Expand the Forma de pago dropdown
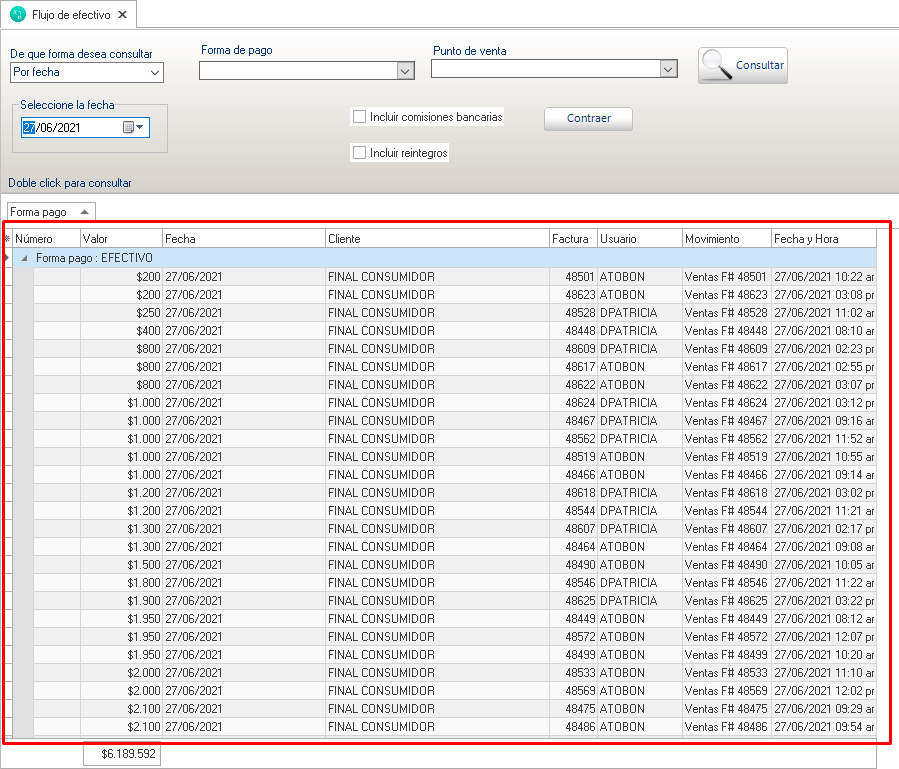This screenshot has height=769, width=899. click(x=405, y=71)
